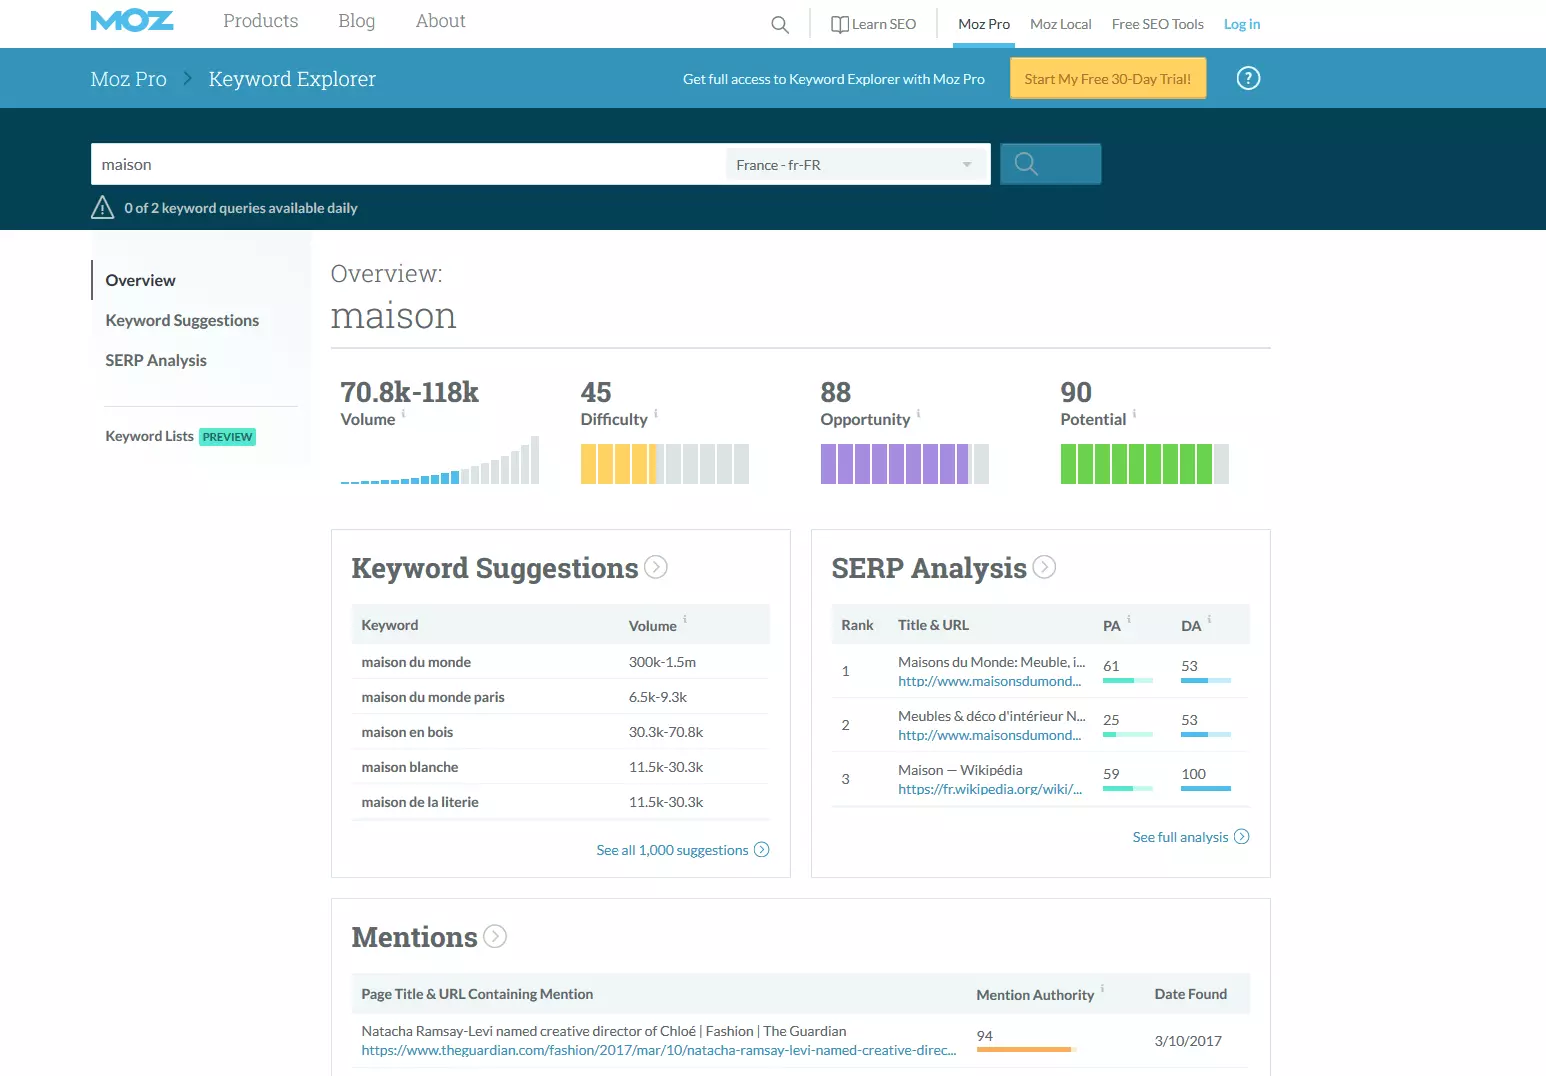
Task: Select Moz Pro tab
Action: (984, 24)
